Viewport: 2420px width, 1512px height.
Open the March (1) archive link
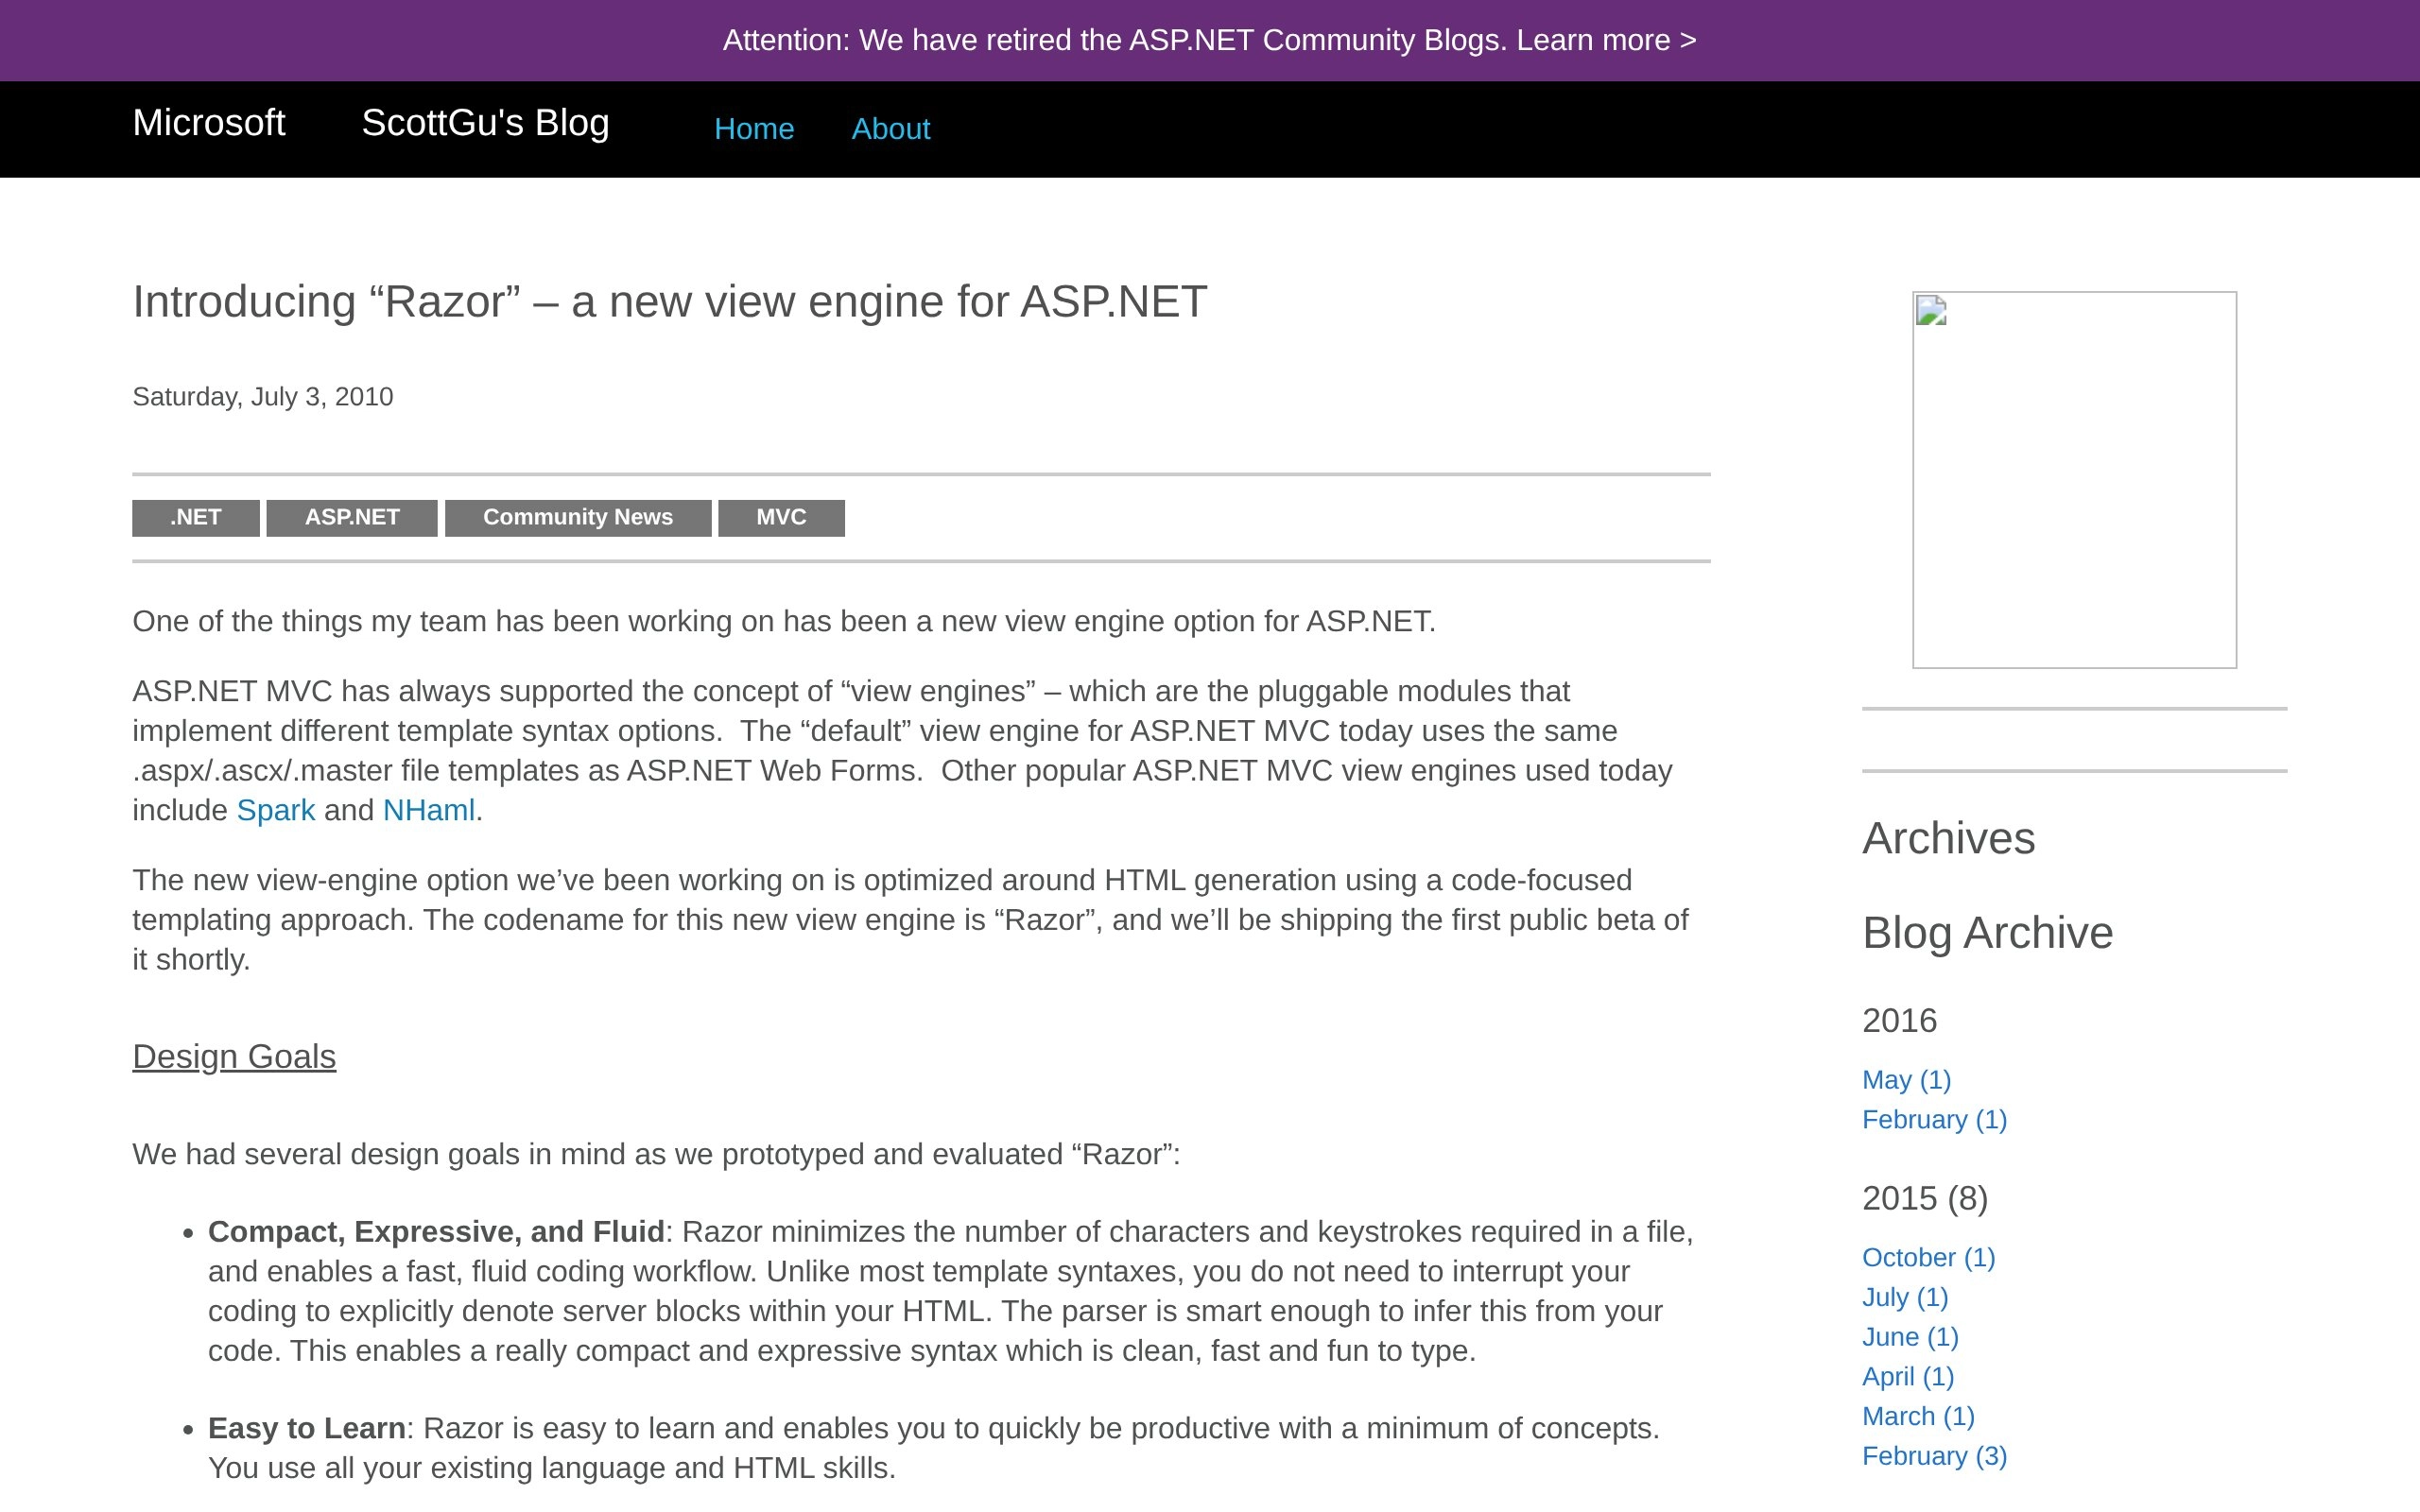pyautogui.click(x=1918, y=1416)
